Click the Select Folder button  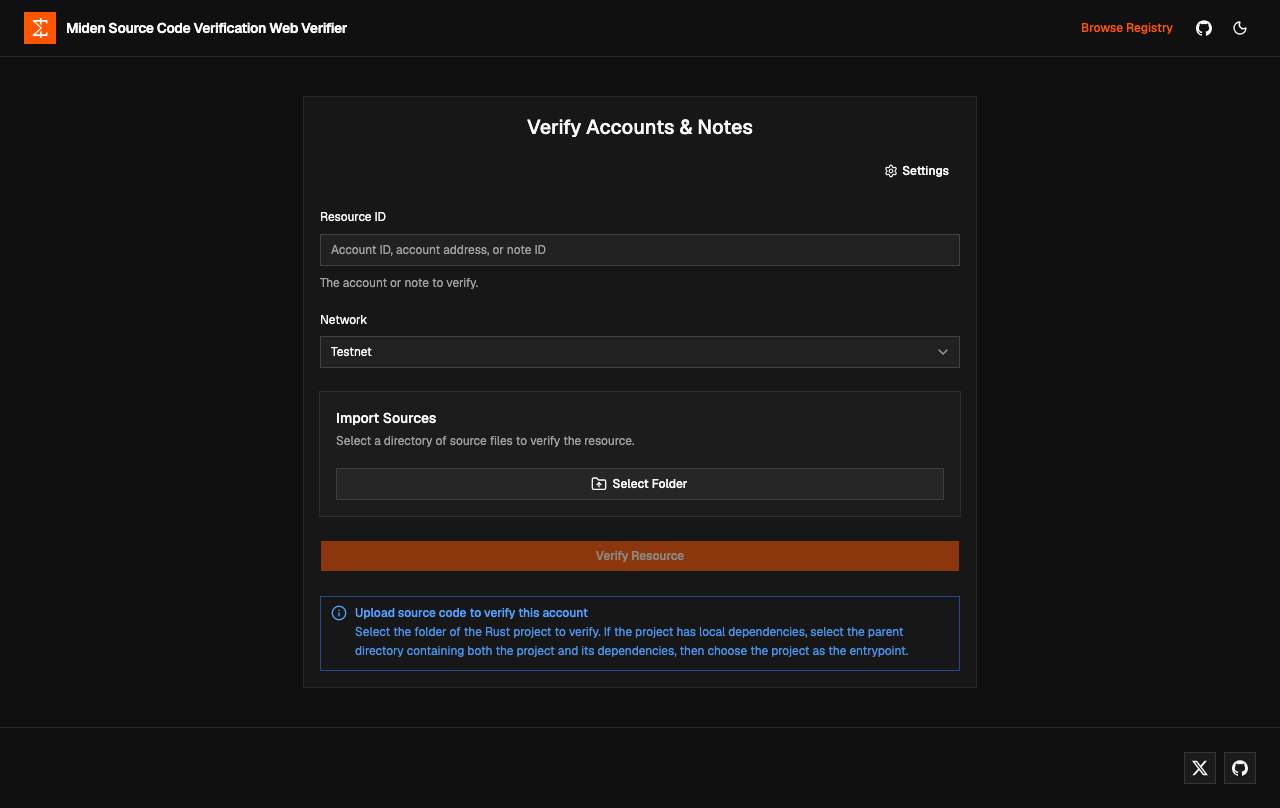point(640,484)
